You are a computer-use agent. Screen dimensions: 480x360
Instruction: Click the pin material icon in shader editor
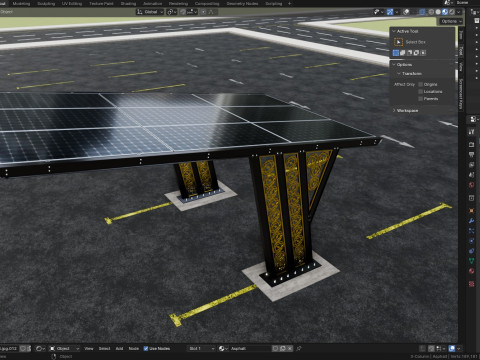click(299, 348)
